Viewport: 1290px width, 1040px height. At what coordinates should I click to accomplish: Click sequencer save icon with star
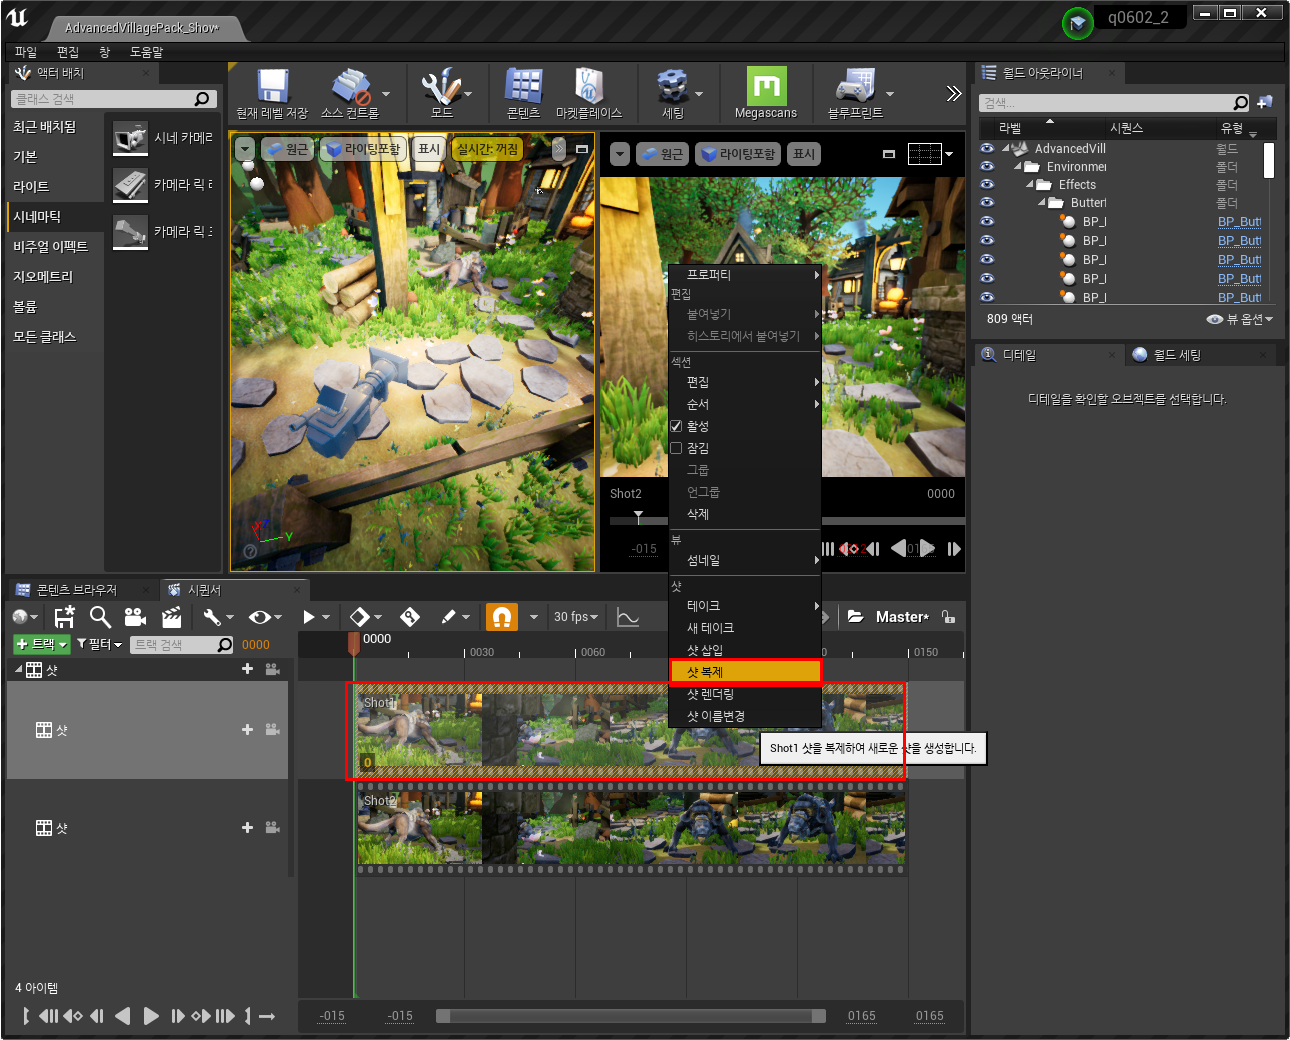tap(65, 617)
